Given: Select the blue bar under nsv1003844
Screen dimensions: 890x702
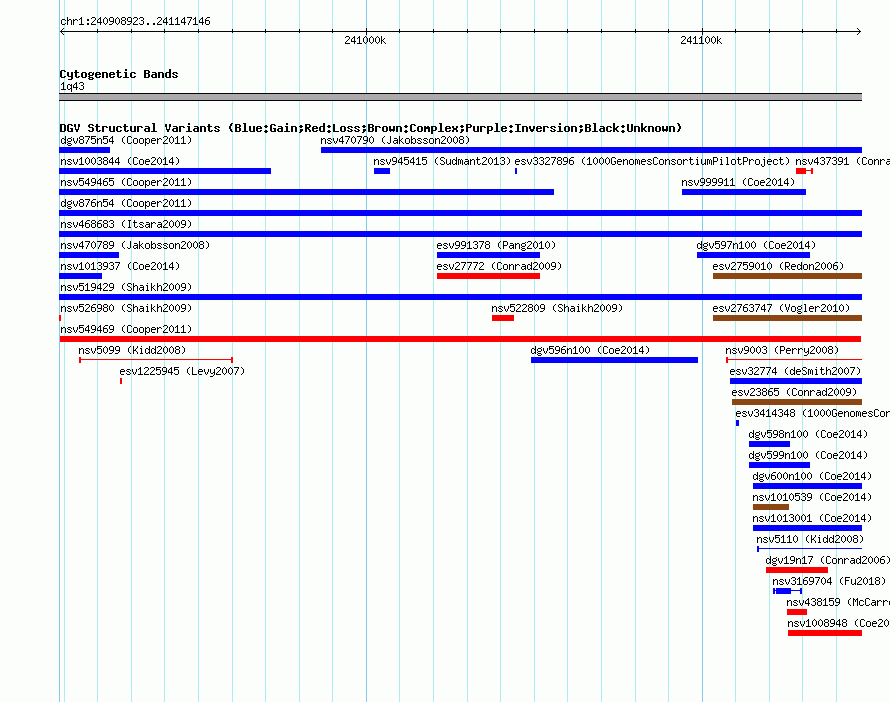Looking at the screenshot, I should pyautogui.click(x=165, y=171).
